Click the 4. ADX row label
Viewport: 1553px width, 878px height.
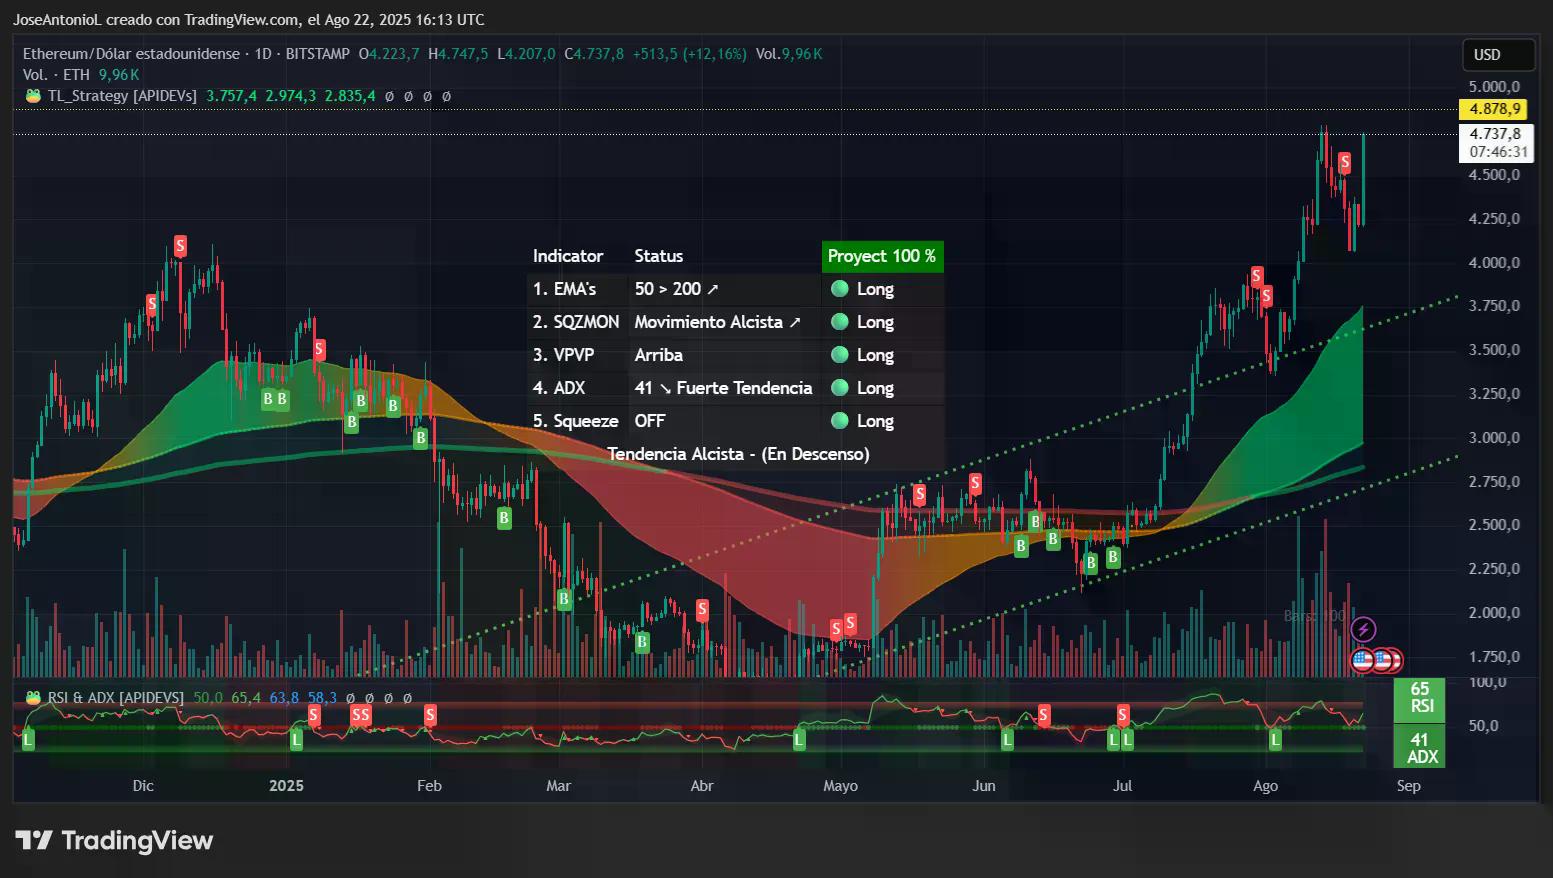(559, 388)
